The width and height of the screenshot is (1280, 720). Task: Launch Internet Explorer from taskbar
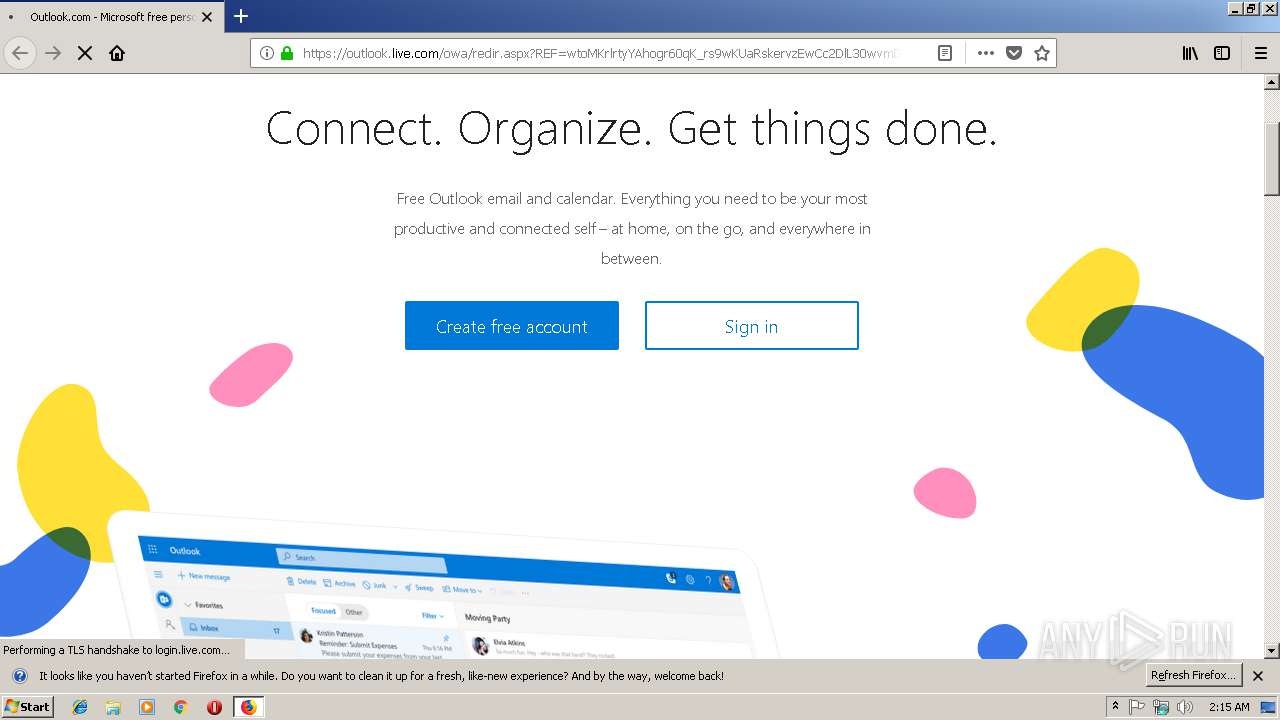click(80, 707)
